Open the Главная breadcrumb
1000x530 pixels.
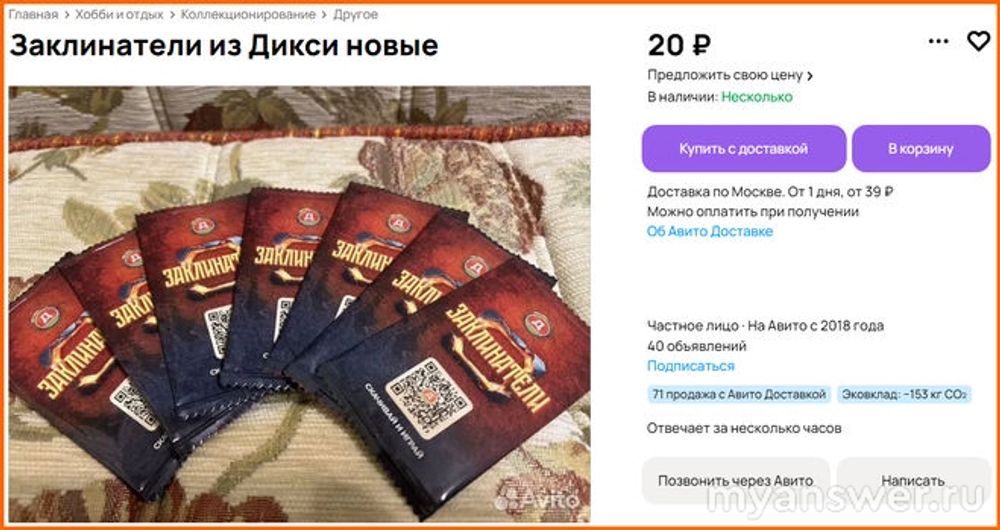[33, 14]
